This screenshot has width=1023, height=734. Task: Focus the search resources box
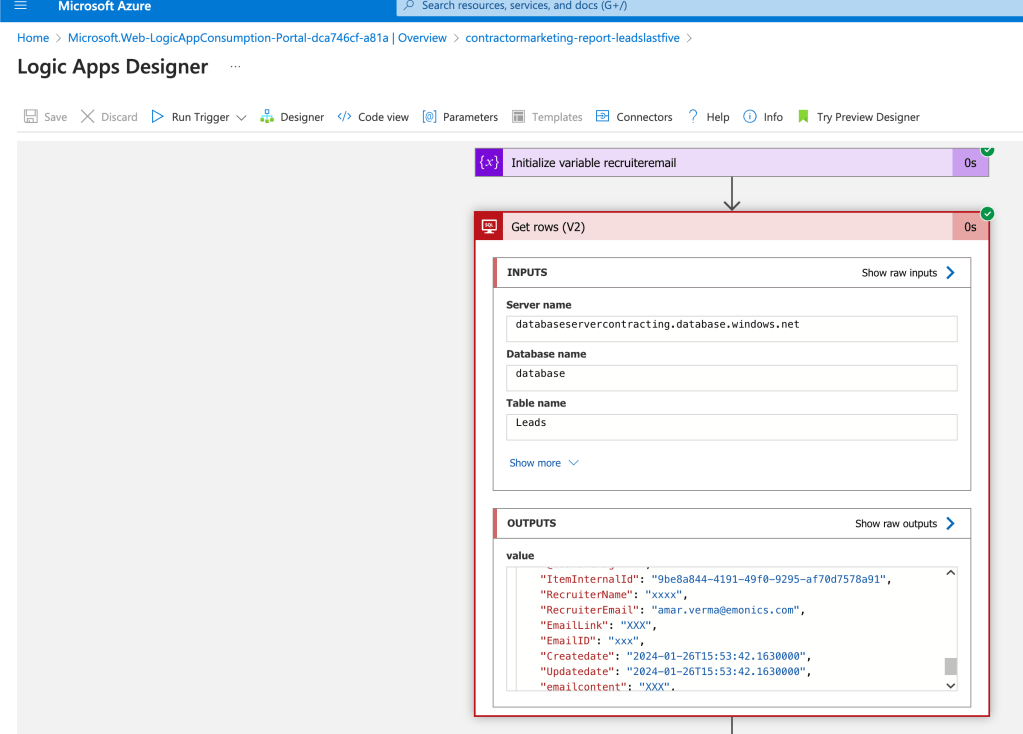pyautogui.click(x=709, y=6)
